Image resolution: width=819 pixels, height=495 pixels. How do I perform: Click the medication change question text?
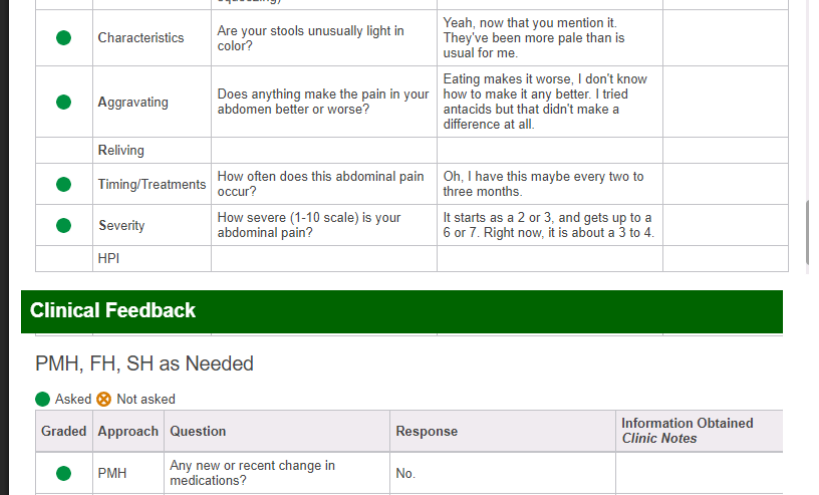coord(252,473)
